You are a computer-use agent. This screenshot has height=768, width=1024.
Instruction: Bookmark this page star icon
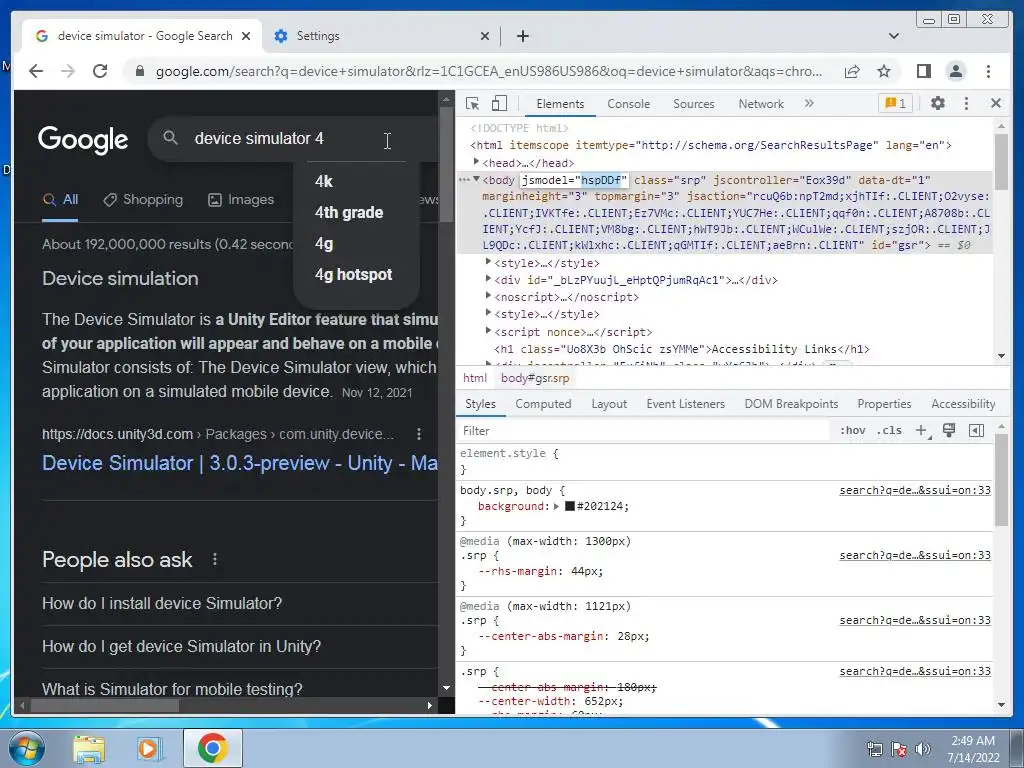click(x=884, y=71)
